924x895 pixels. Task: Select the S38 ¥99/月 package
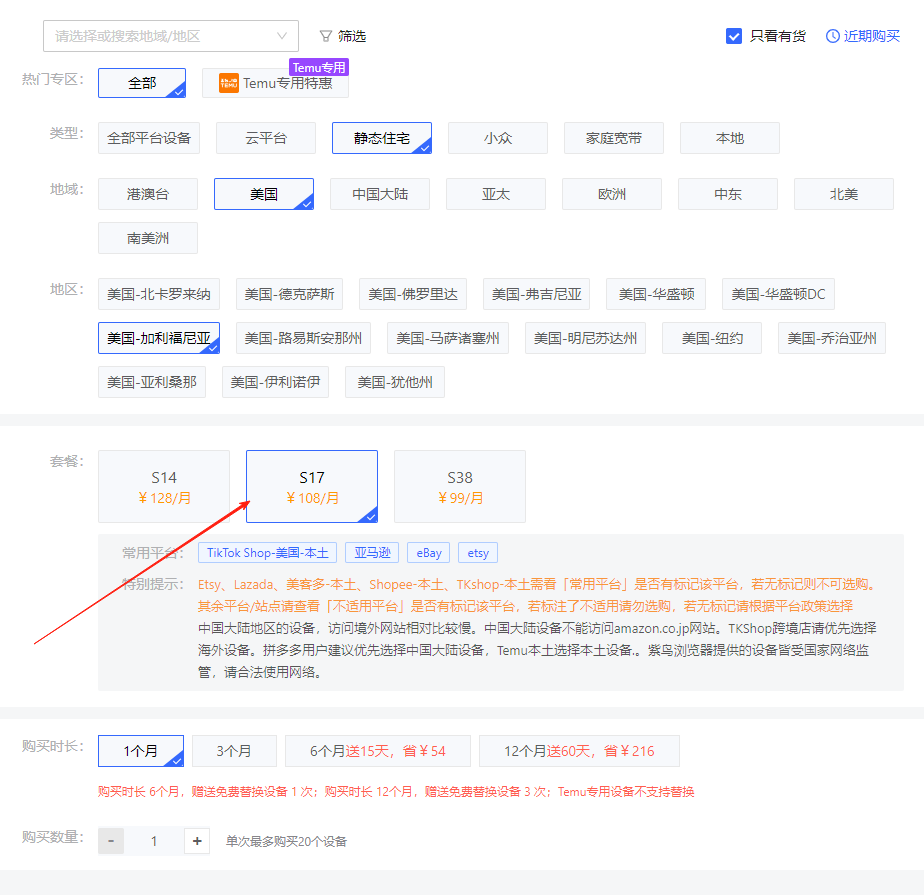click(460, 487)
